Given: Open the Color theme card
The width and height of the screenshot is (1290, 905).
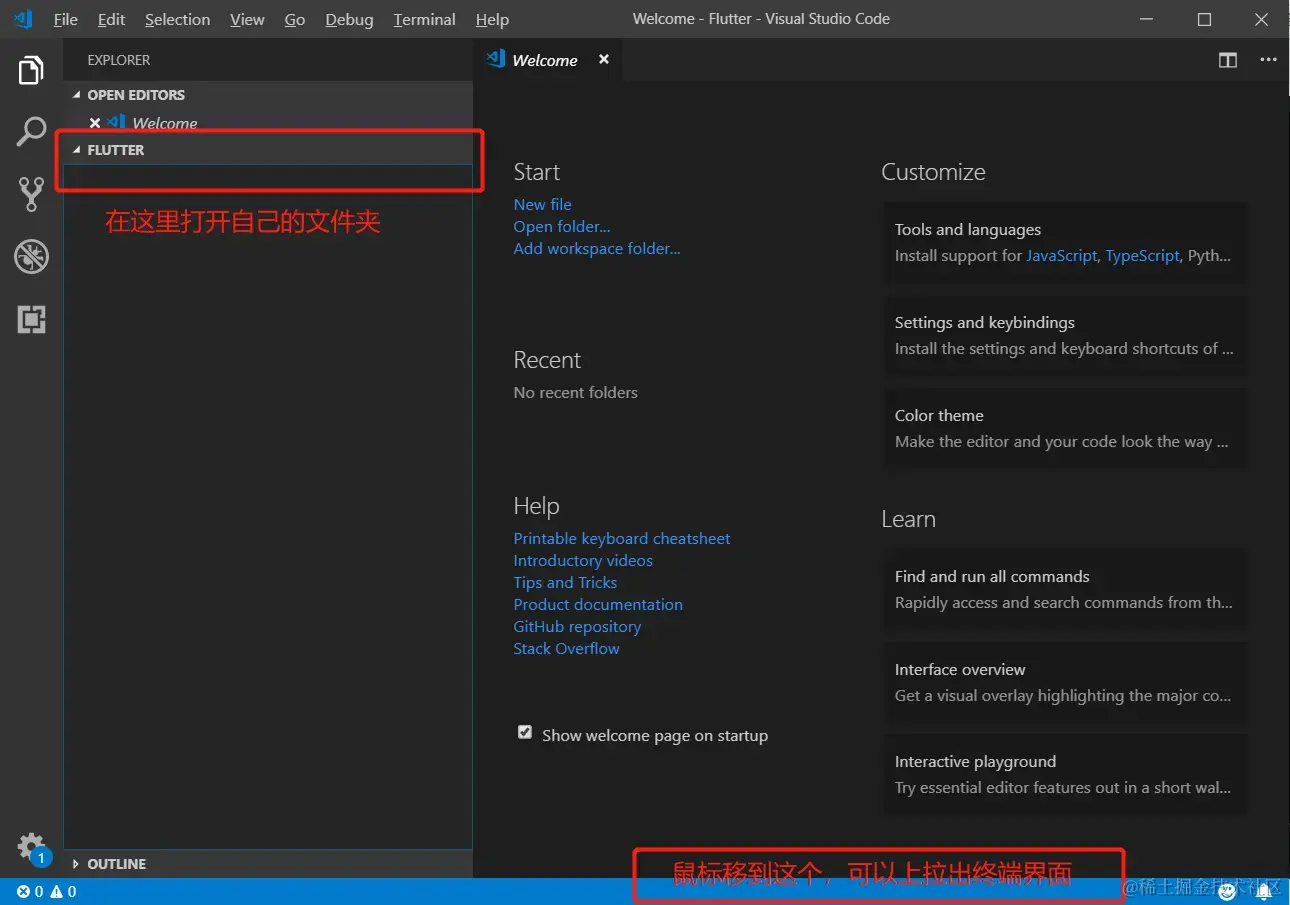Looking at the screenshot, I should (1065, 428).
